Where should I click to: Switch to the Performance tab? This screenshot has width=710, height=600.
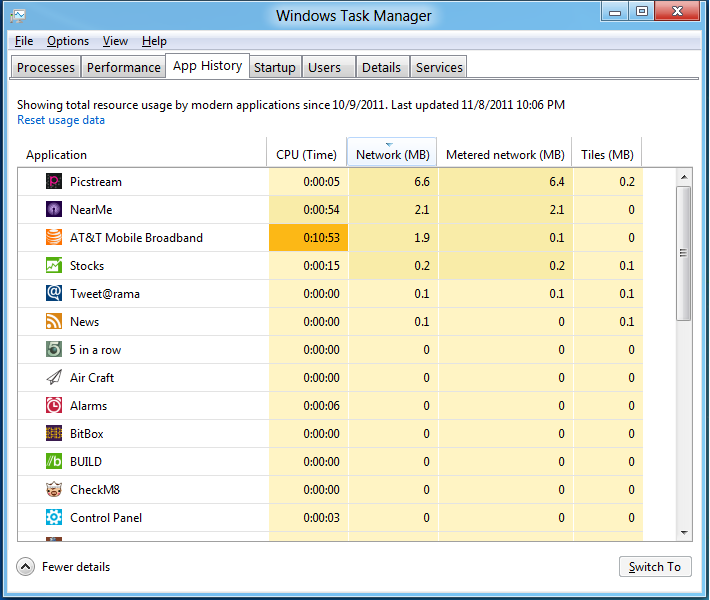[x=123, y=67]
